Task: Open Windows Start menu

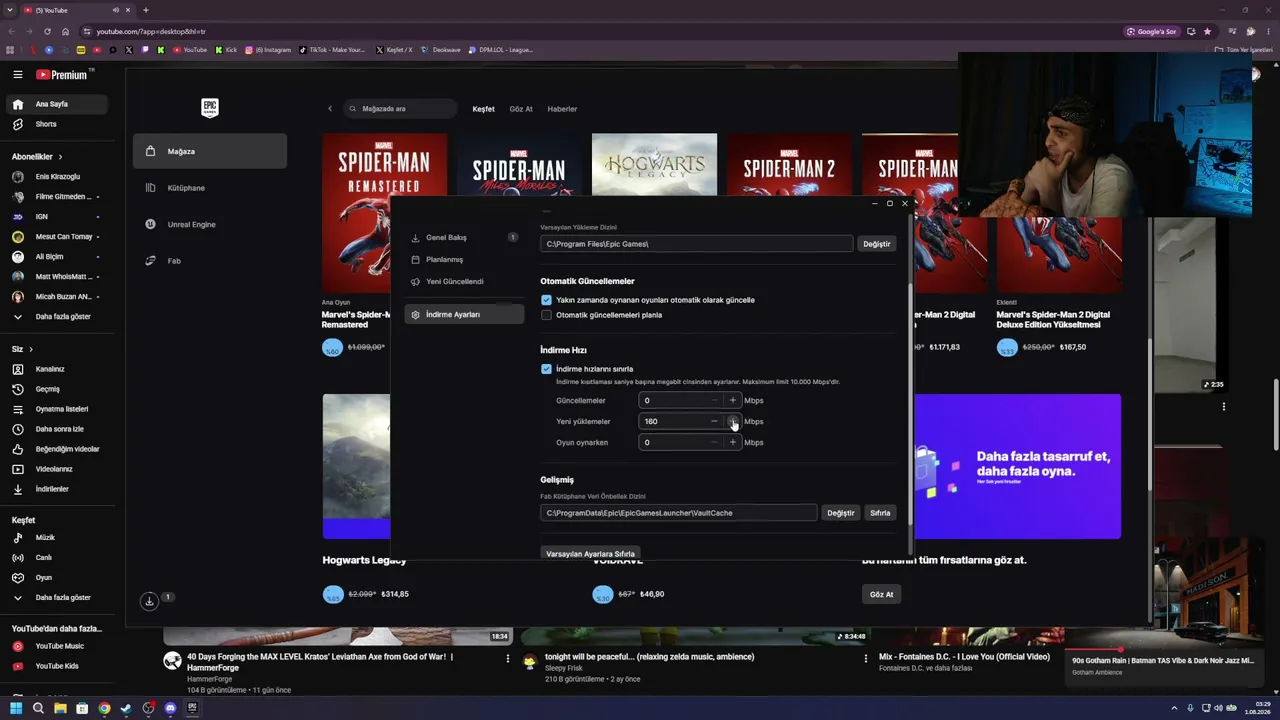Action: coord(16,708)
